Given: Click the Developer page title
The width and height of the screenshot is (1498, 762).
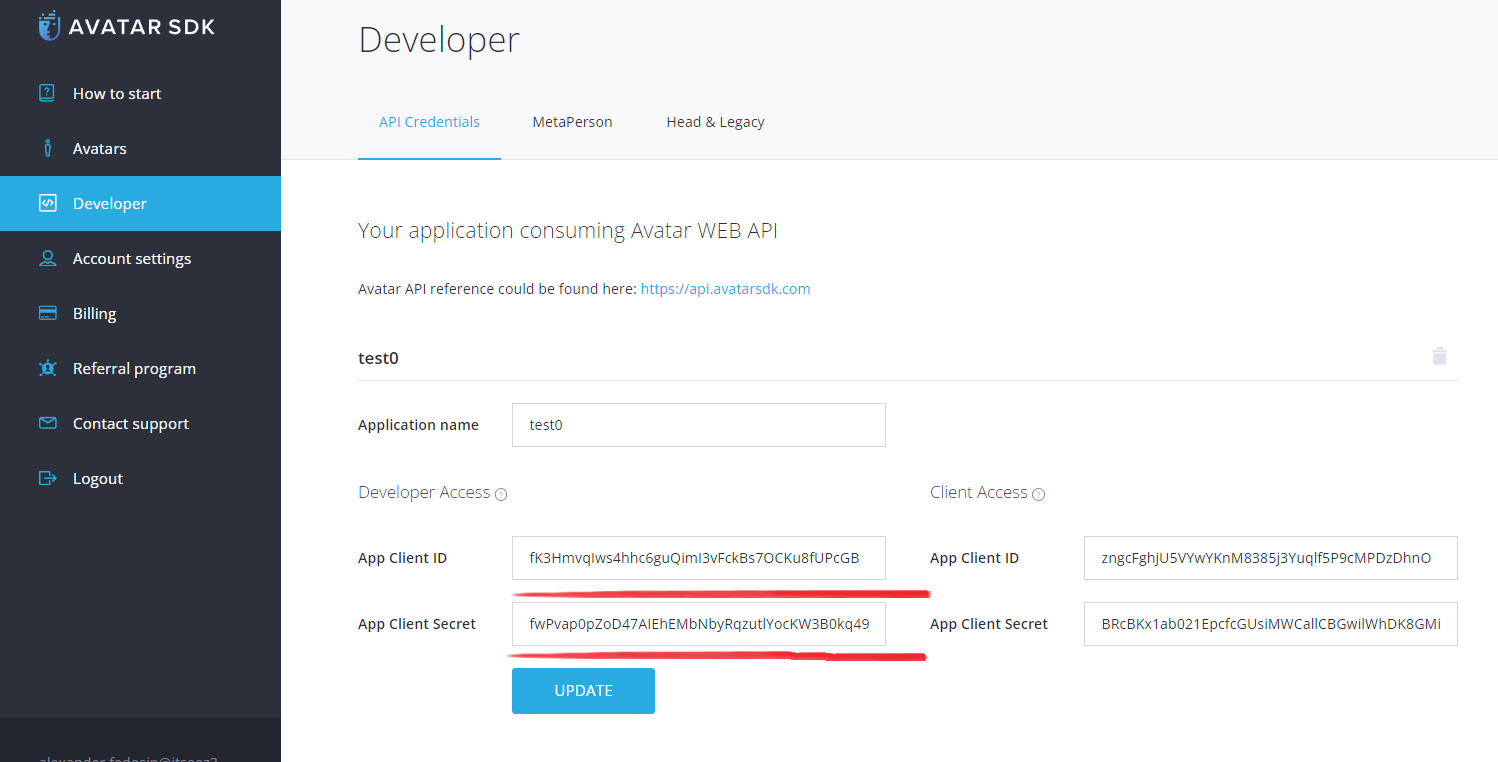Looking at the screenshot, I should tap(439, 40).
